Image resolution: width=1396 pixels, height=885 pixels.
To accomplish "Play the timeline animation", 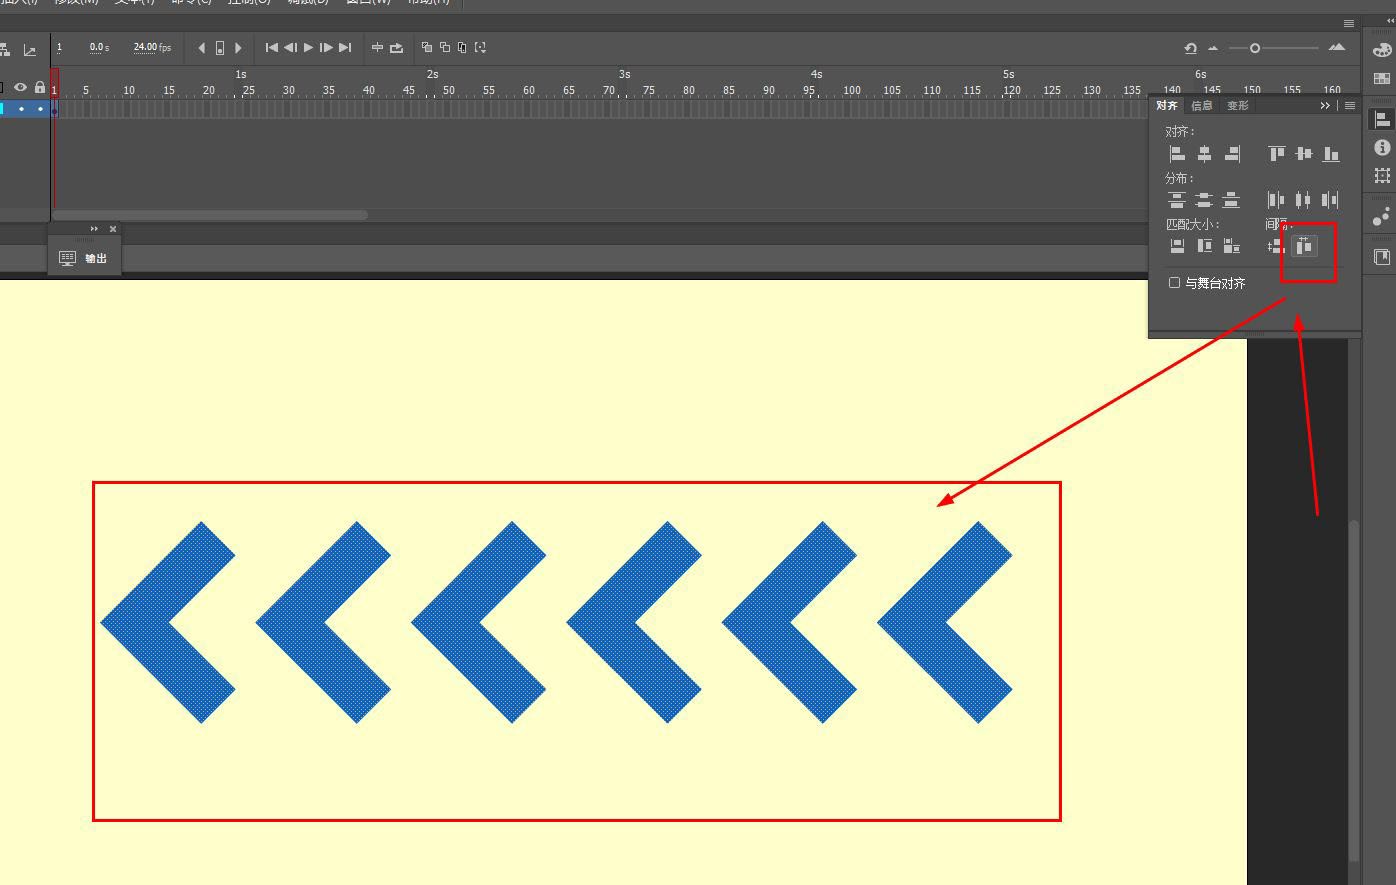I will [x=308, y=47].
